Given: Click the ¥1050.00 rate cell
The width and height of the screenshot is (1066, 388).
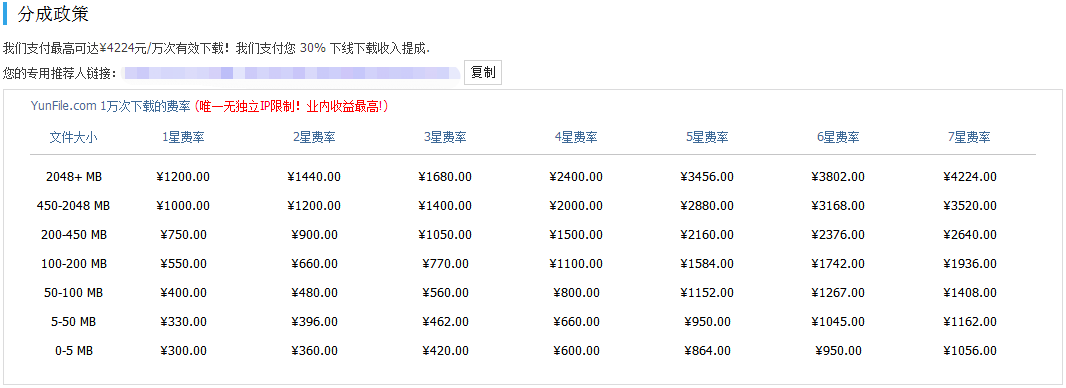Looking at the screenshot, I should pyautogui.click(x=445, y=235).
